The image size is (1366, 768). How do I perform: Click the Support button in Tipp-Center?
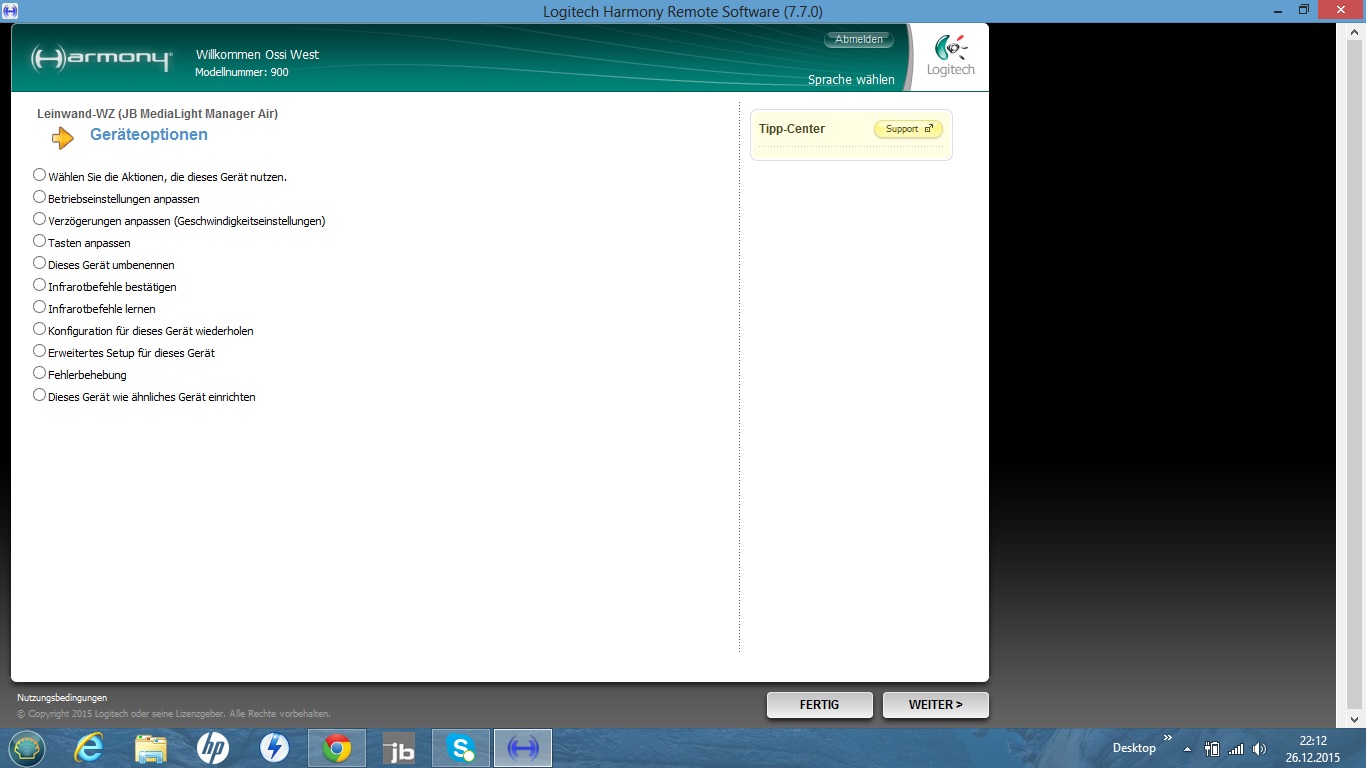(x=908, y=129)
